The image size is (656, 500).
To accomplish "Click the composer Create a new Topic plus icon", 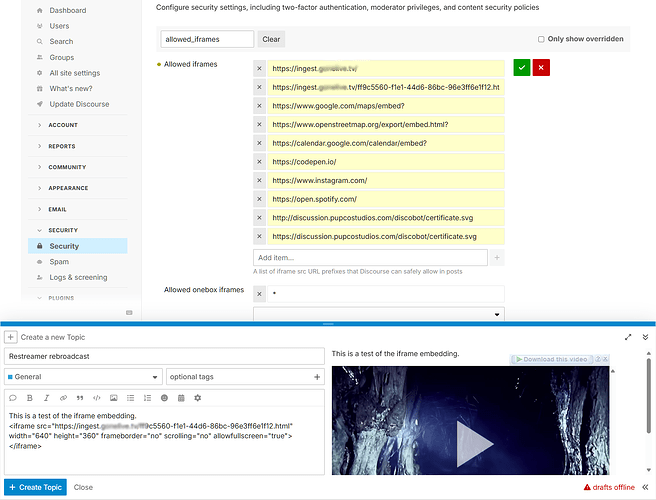I will (10, 337).
